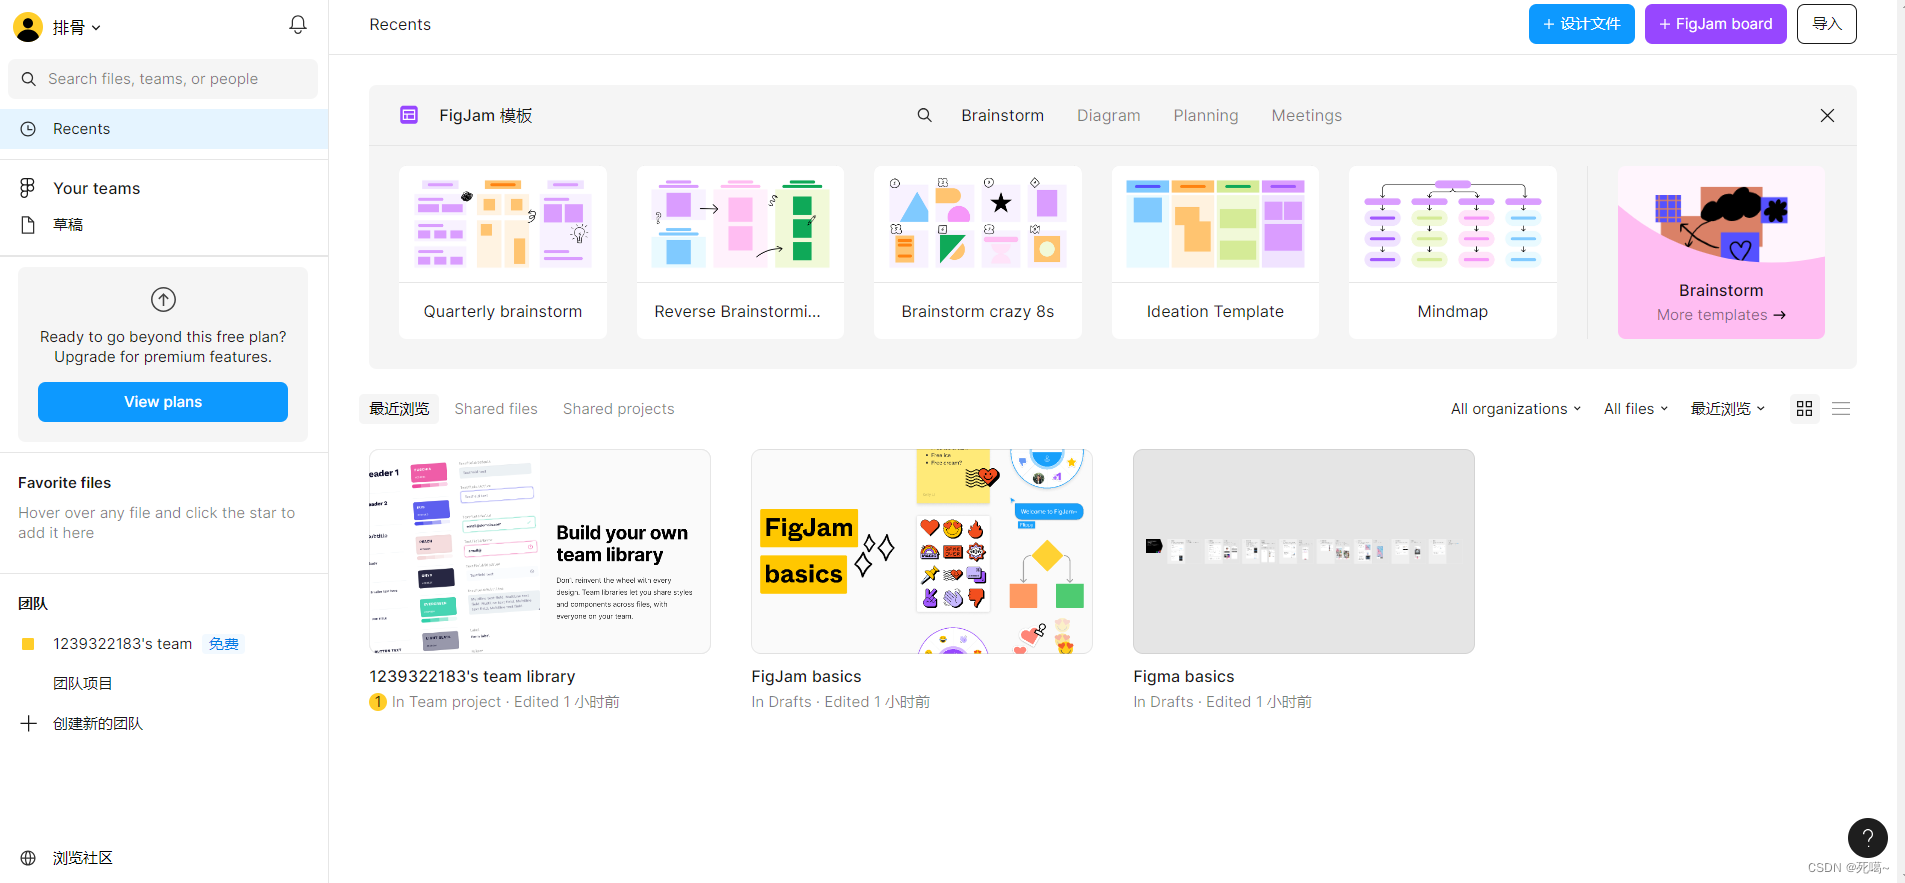Screen dimensions: 1905x883
Task: Click the free plan badge beside team name
Action: (224, 644)
